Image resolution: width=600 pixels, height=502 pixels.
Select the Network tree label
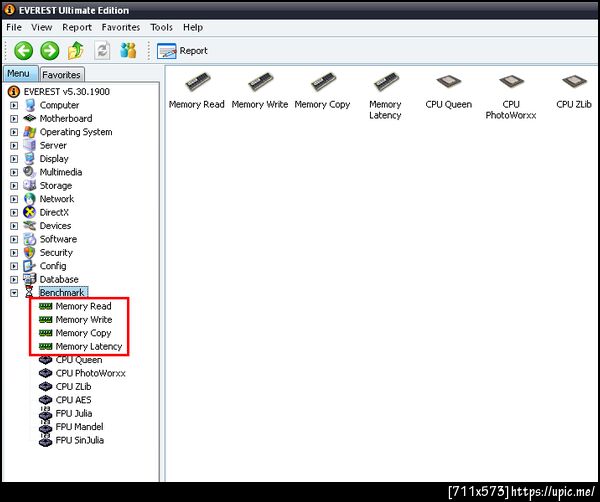coord(57,199)
